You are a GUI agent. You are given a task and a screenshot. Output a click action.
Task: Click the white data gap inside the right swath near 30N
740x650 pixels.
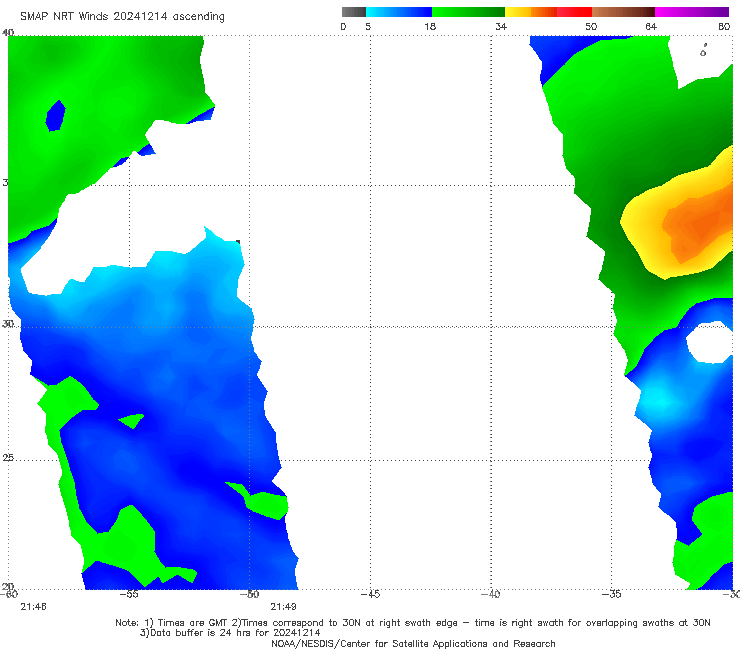(710, 342)
